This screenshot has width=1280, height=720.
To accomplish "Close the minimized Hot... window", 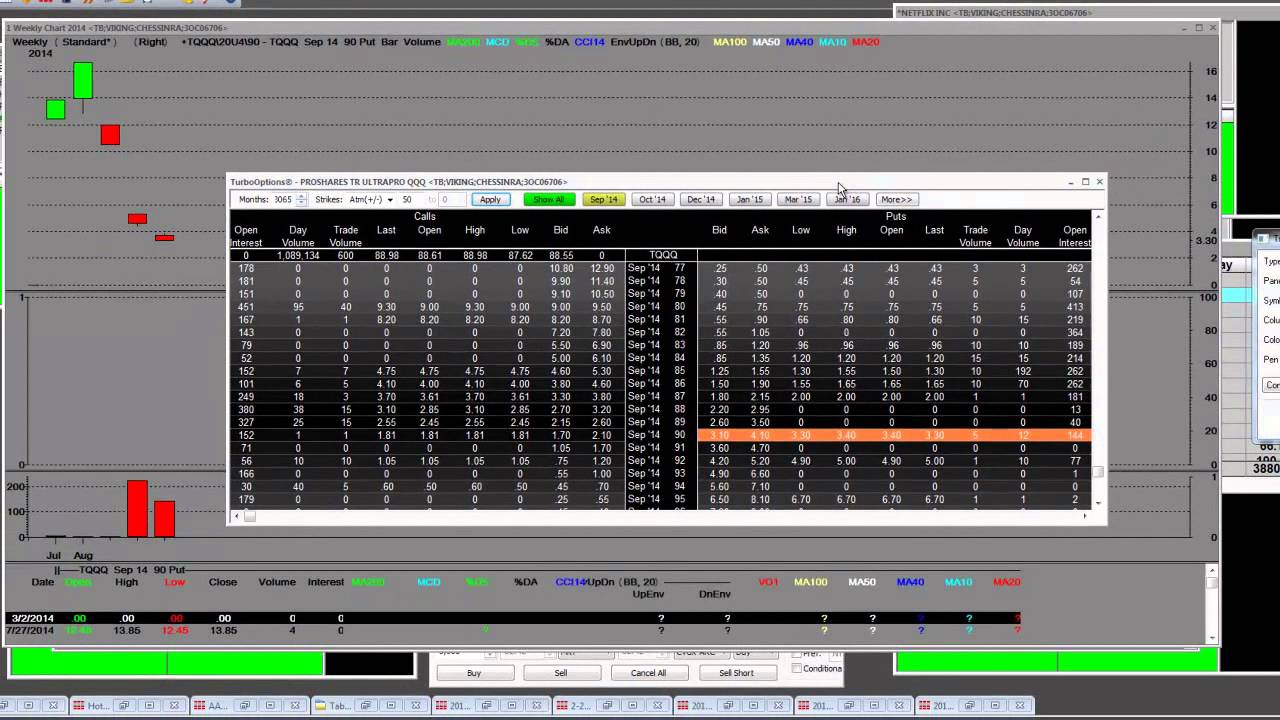I will (174, 705).
